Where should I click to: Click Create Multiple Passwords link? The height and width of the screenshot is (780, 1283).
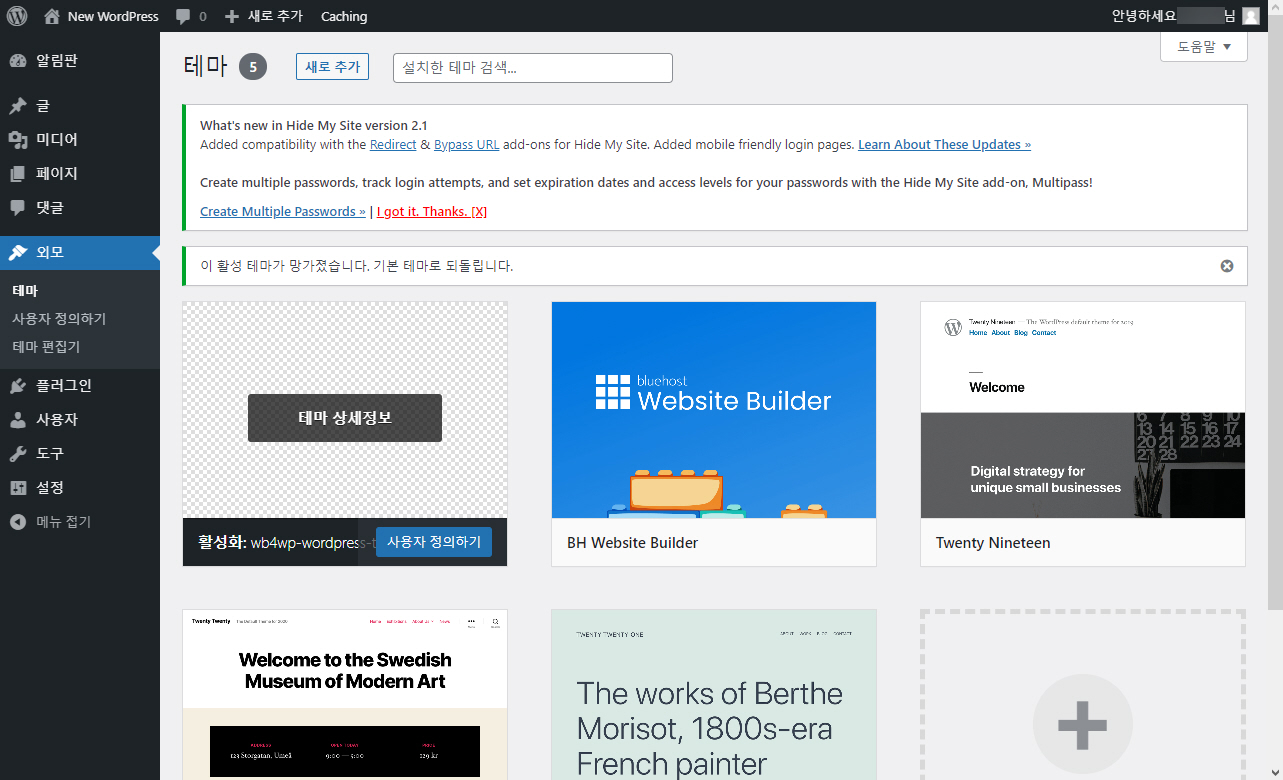tap(283, 212)
